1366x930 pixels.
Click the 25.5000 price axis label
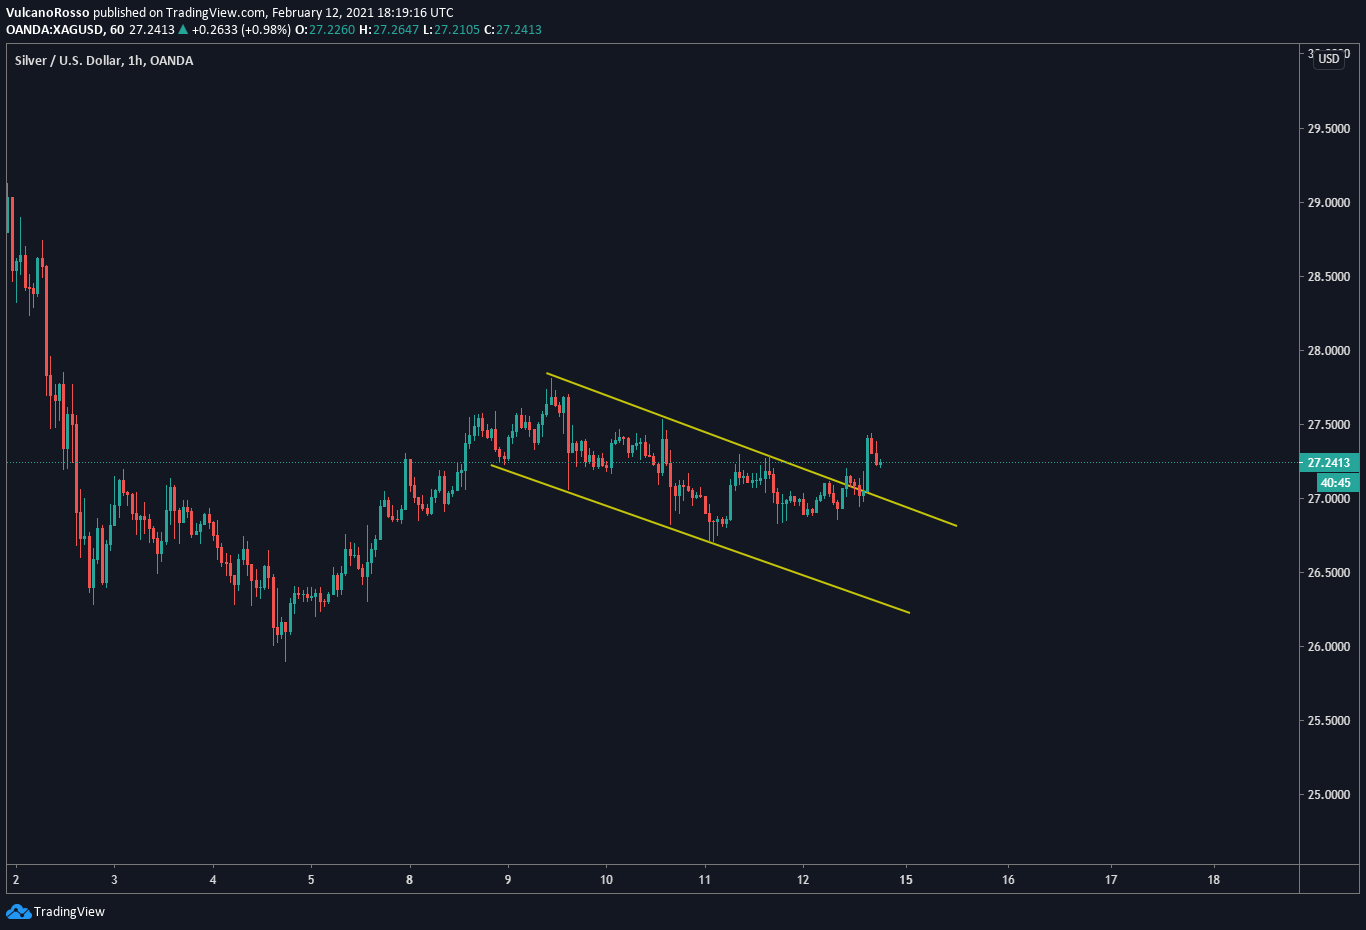pos(1329,721)
